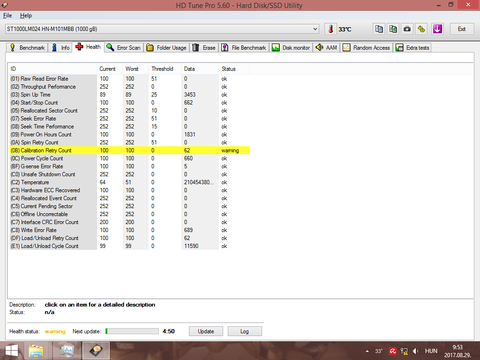Switch to the Error Scan tab
480x360 pixels.
point(124,48)
